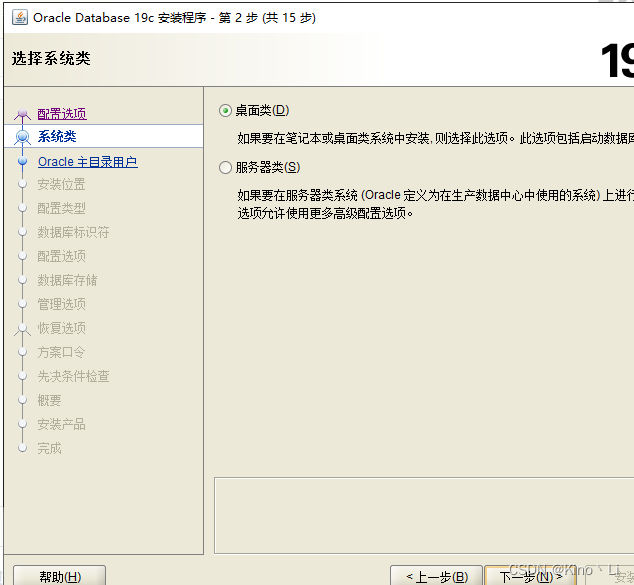Click the 上一步(B) back button
This screenshot has height=585, width=634.
click(437, 577)
